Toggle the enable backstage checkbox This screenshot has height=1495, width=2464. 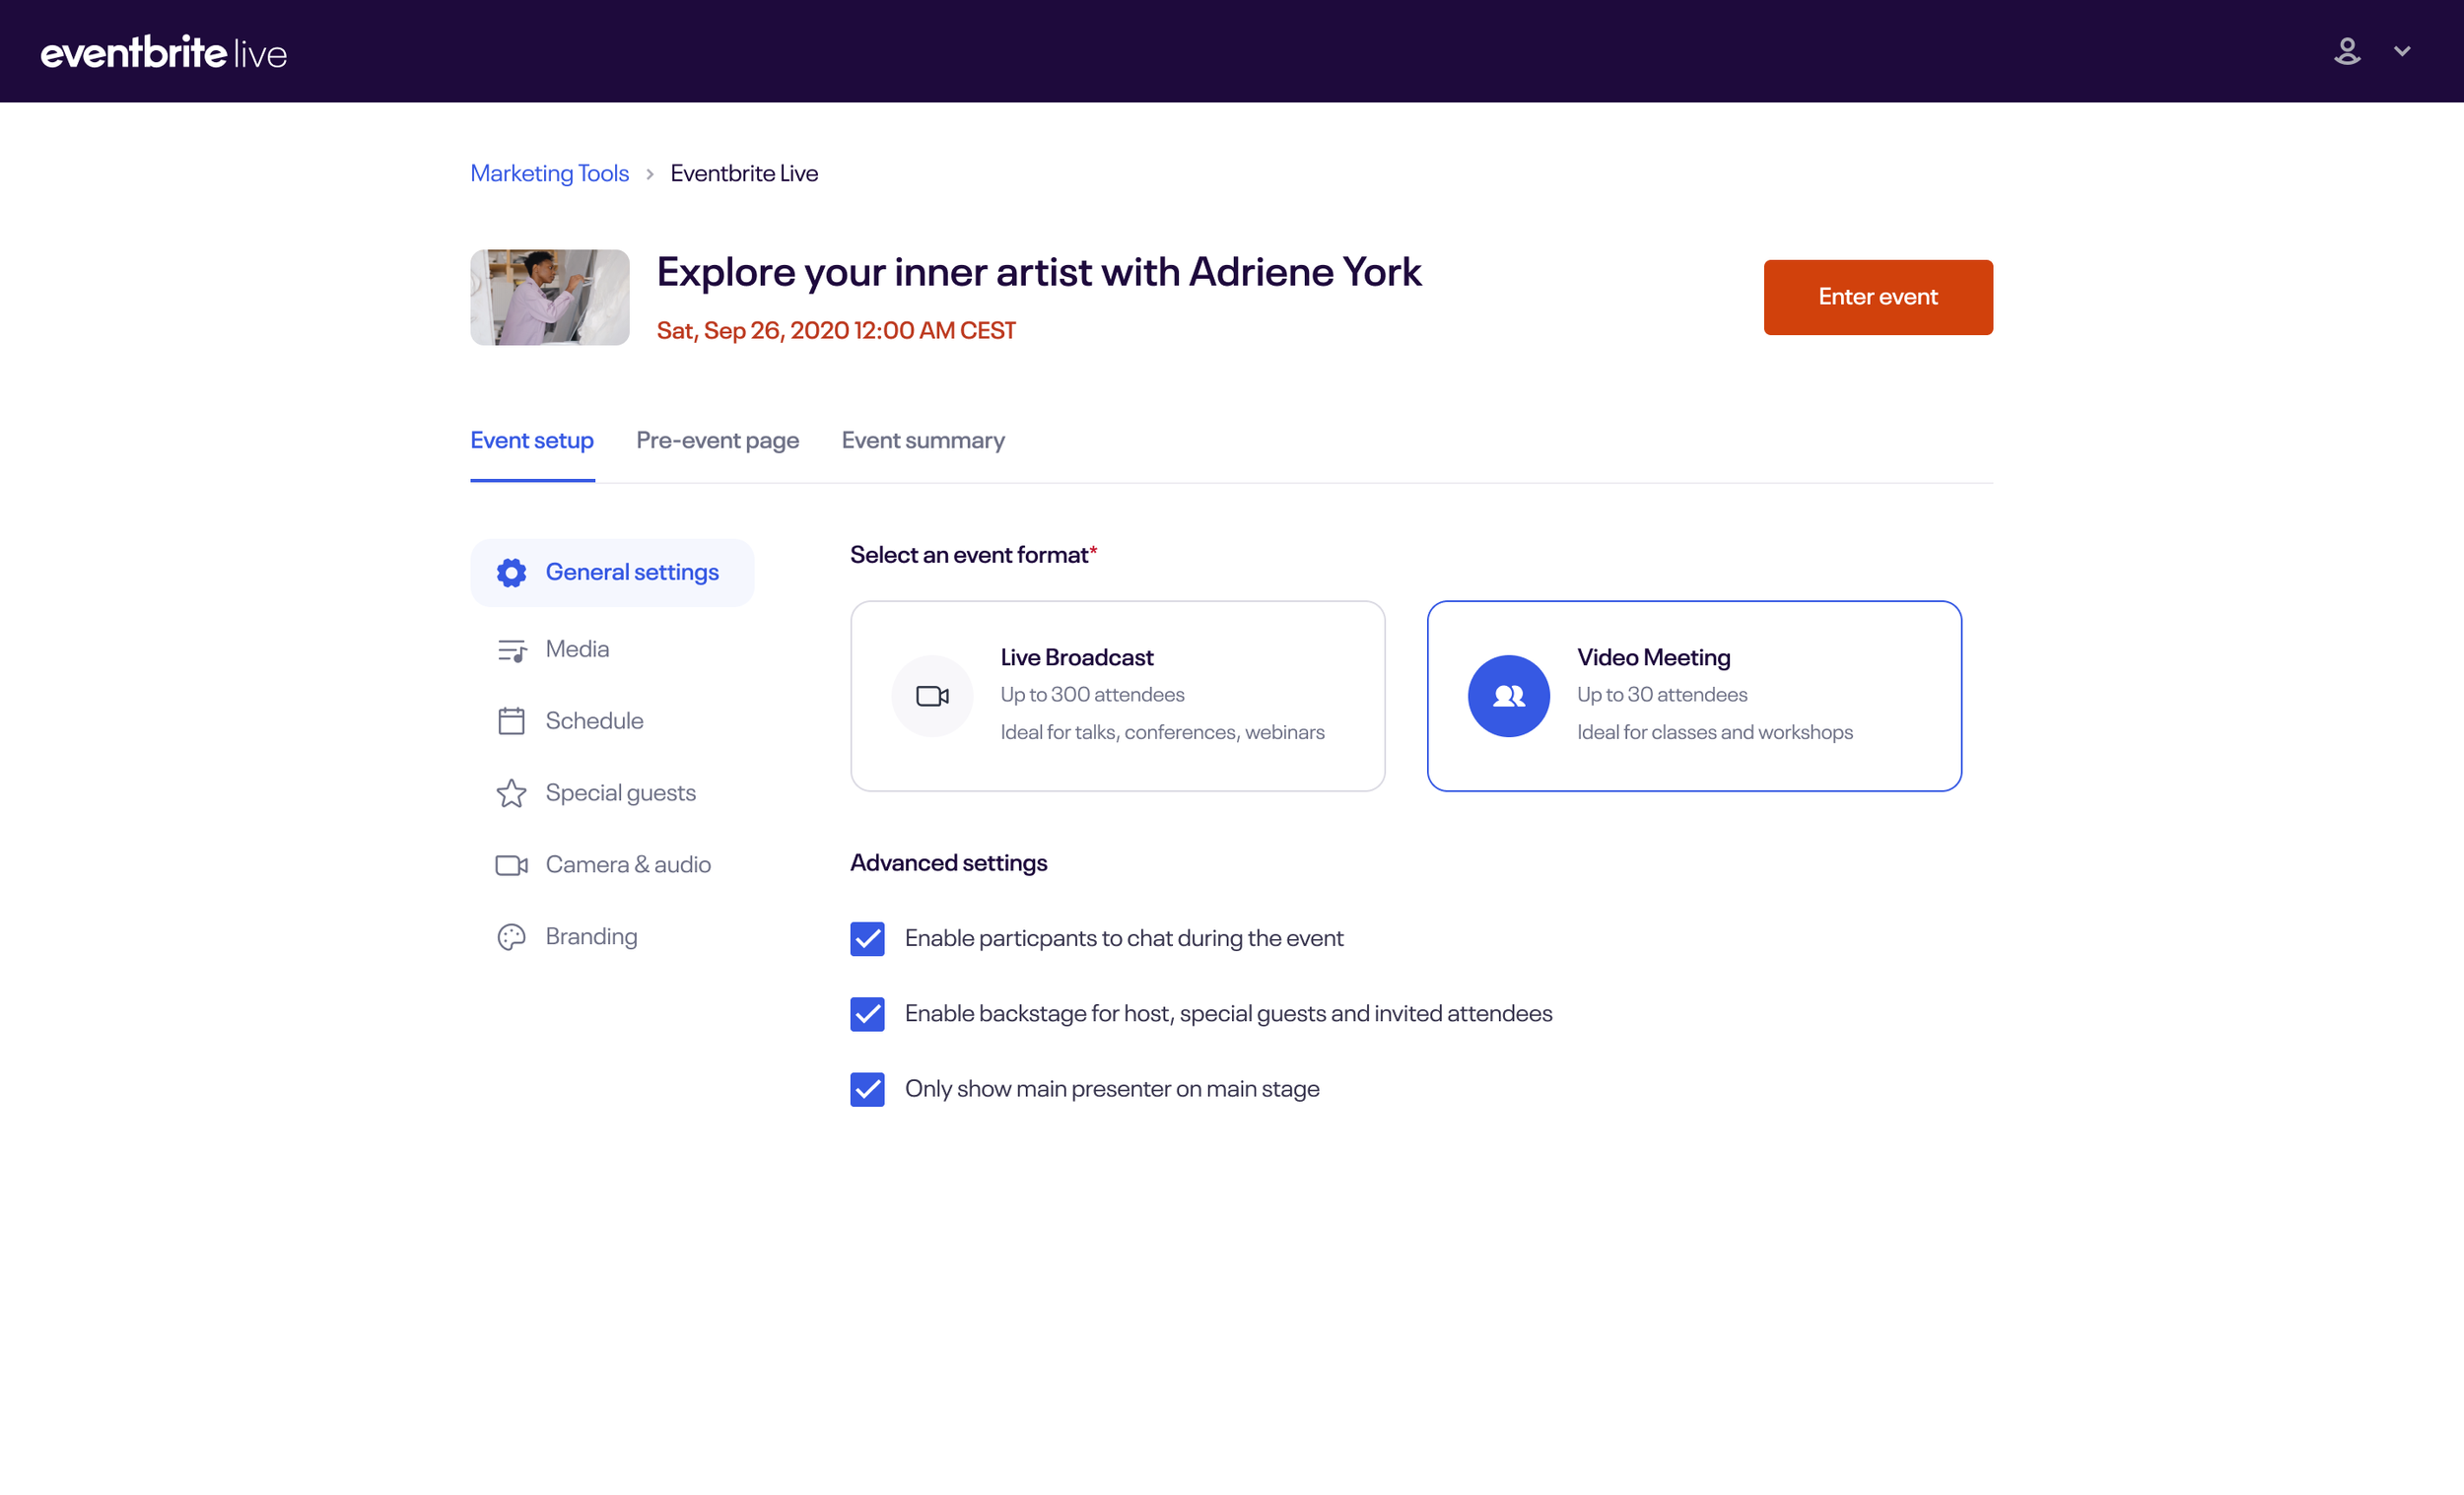point(867,1014)
